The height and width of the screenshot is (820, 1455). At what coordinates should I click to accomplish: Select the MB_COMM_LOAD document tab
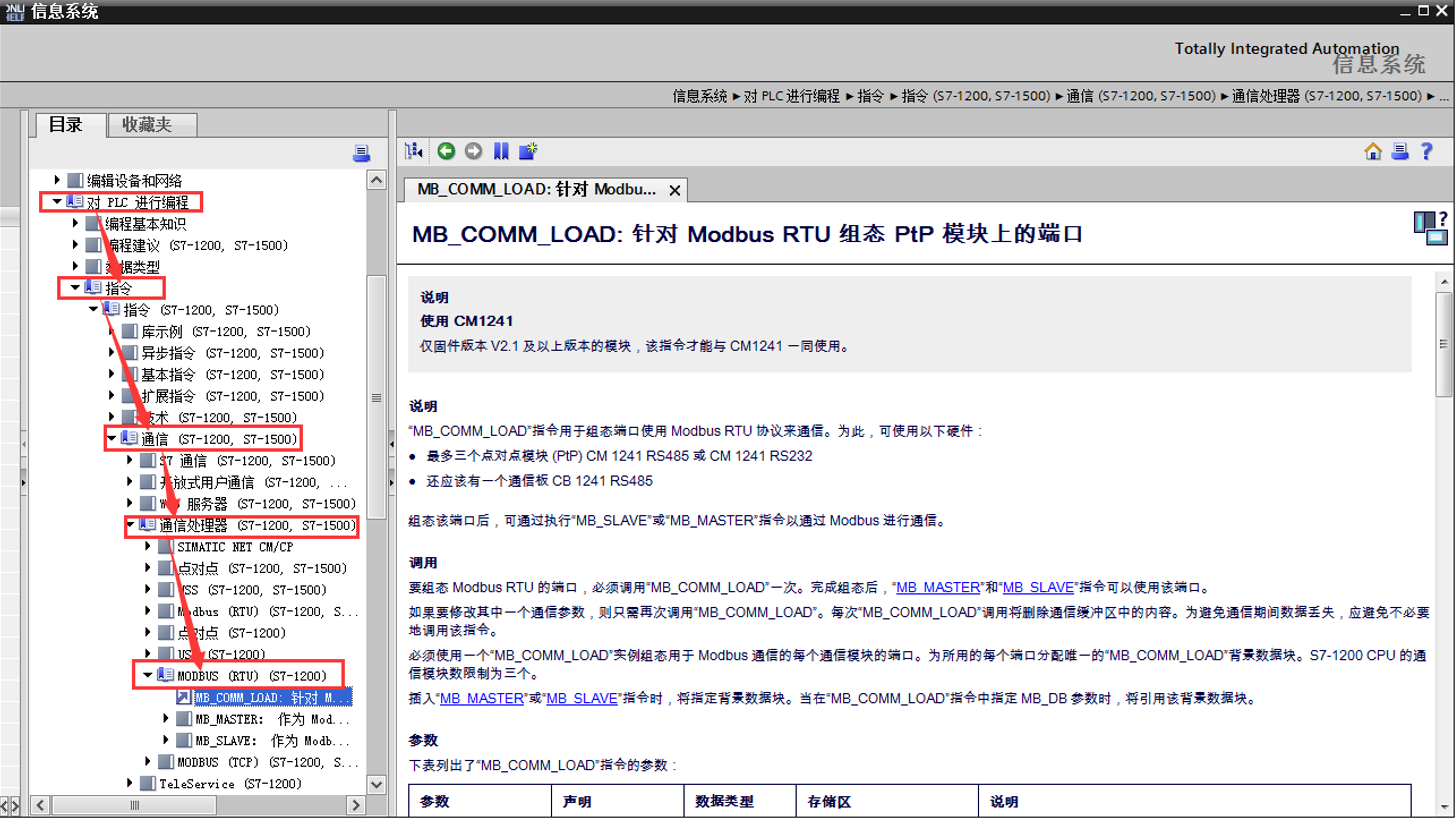(536, 190)
